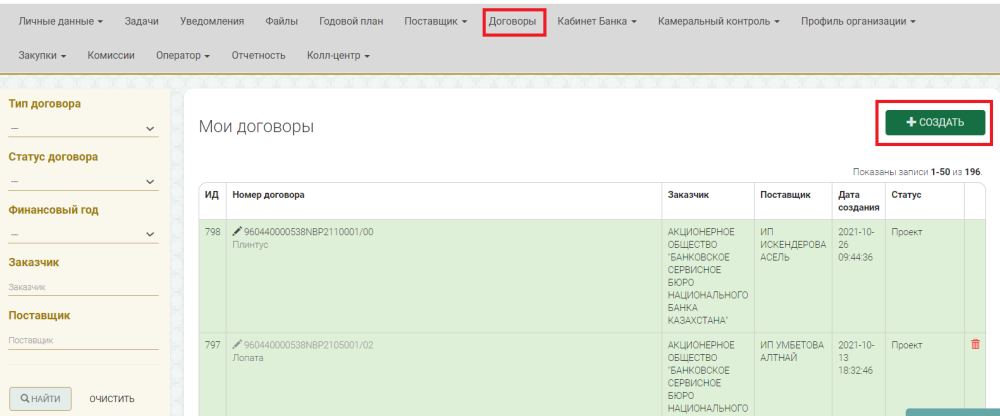Click the Найти search button

point(41,399)
